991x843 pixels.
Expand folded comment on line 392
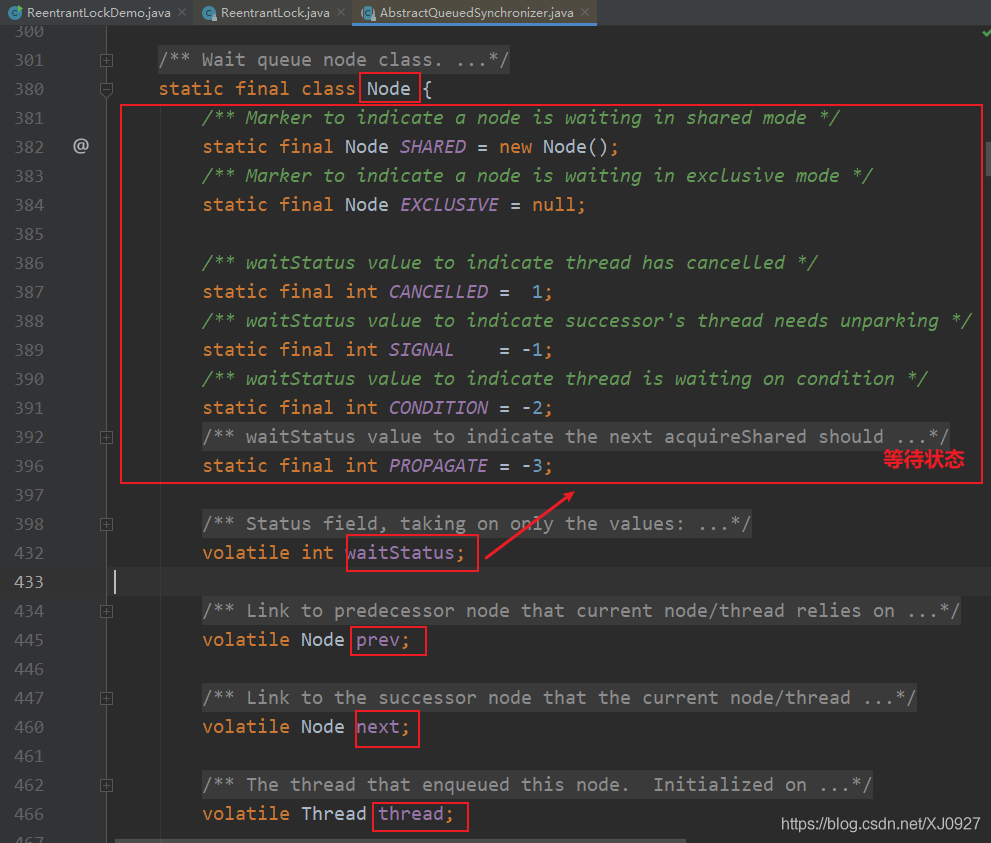coord(106,437)
